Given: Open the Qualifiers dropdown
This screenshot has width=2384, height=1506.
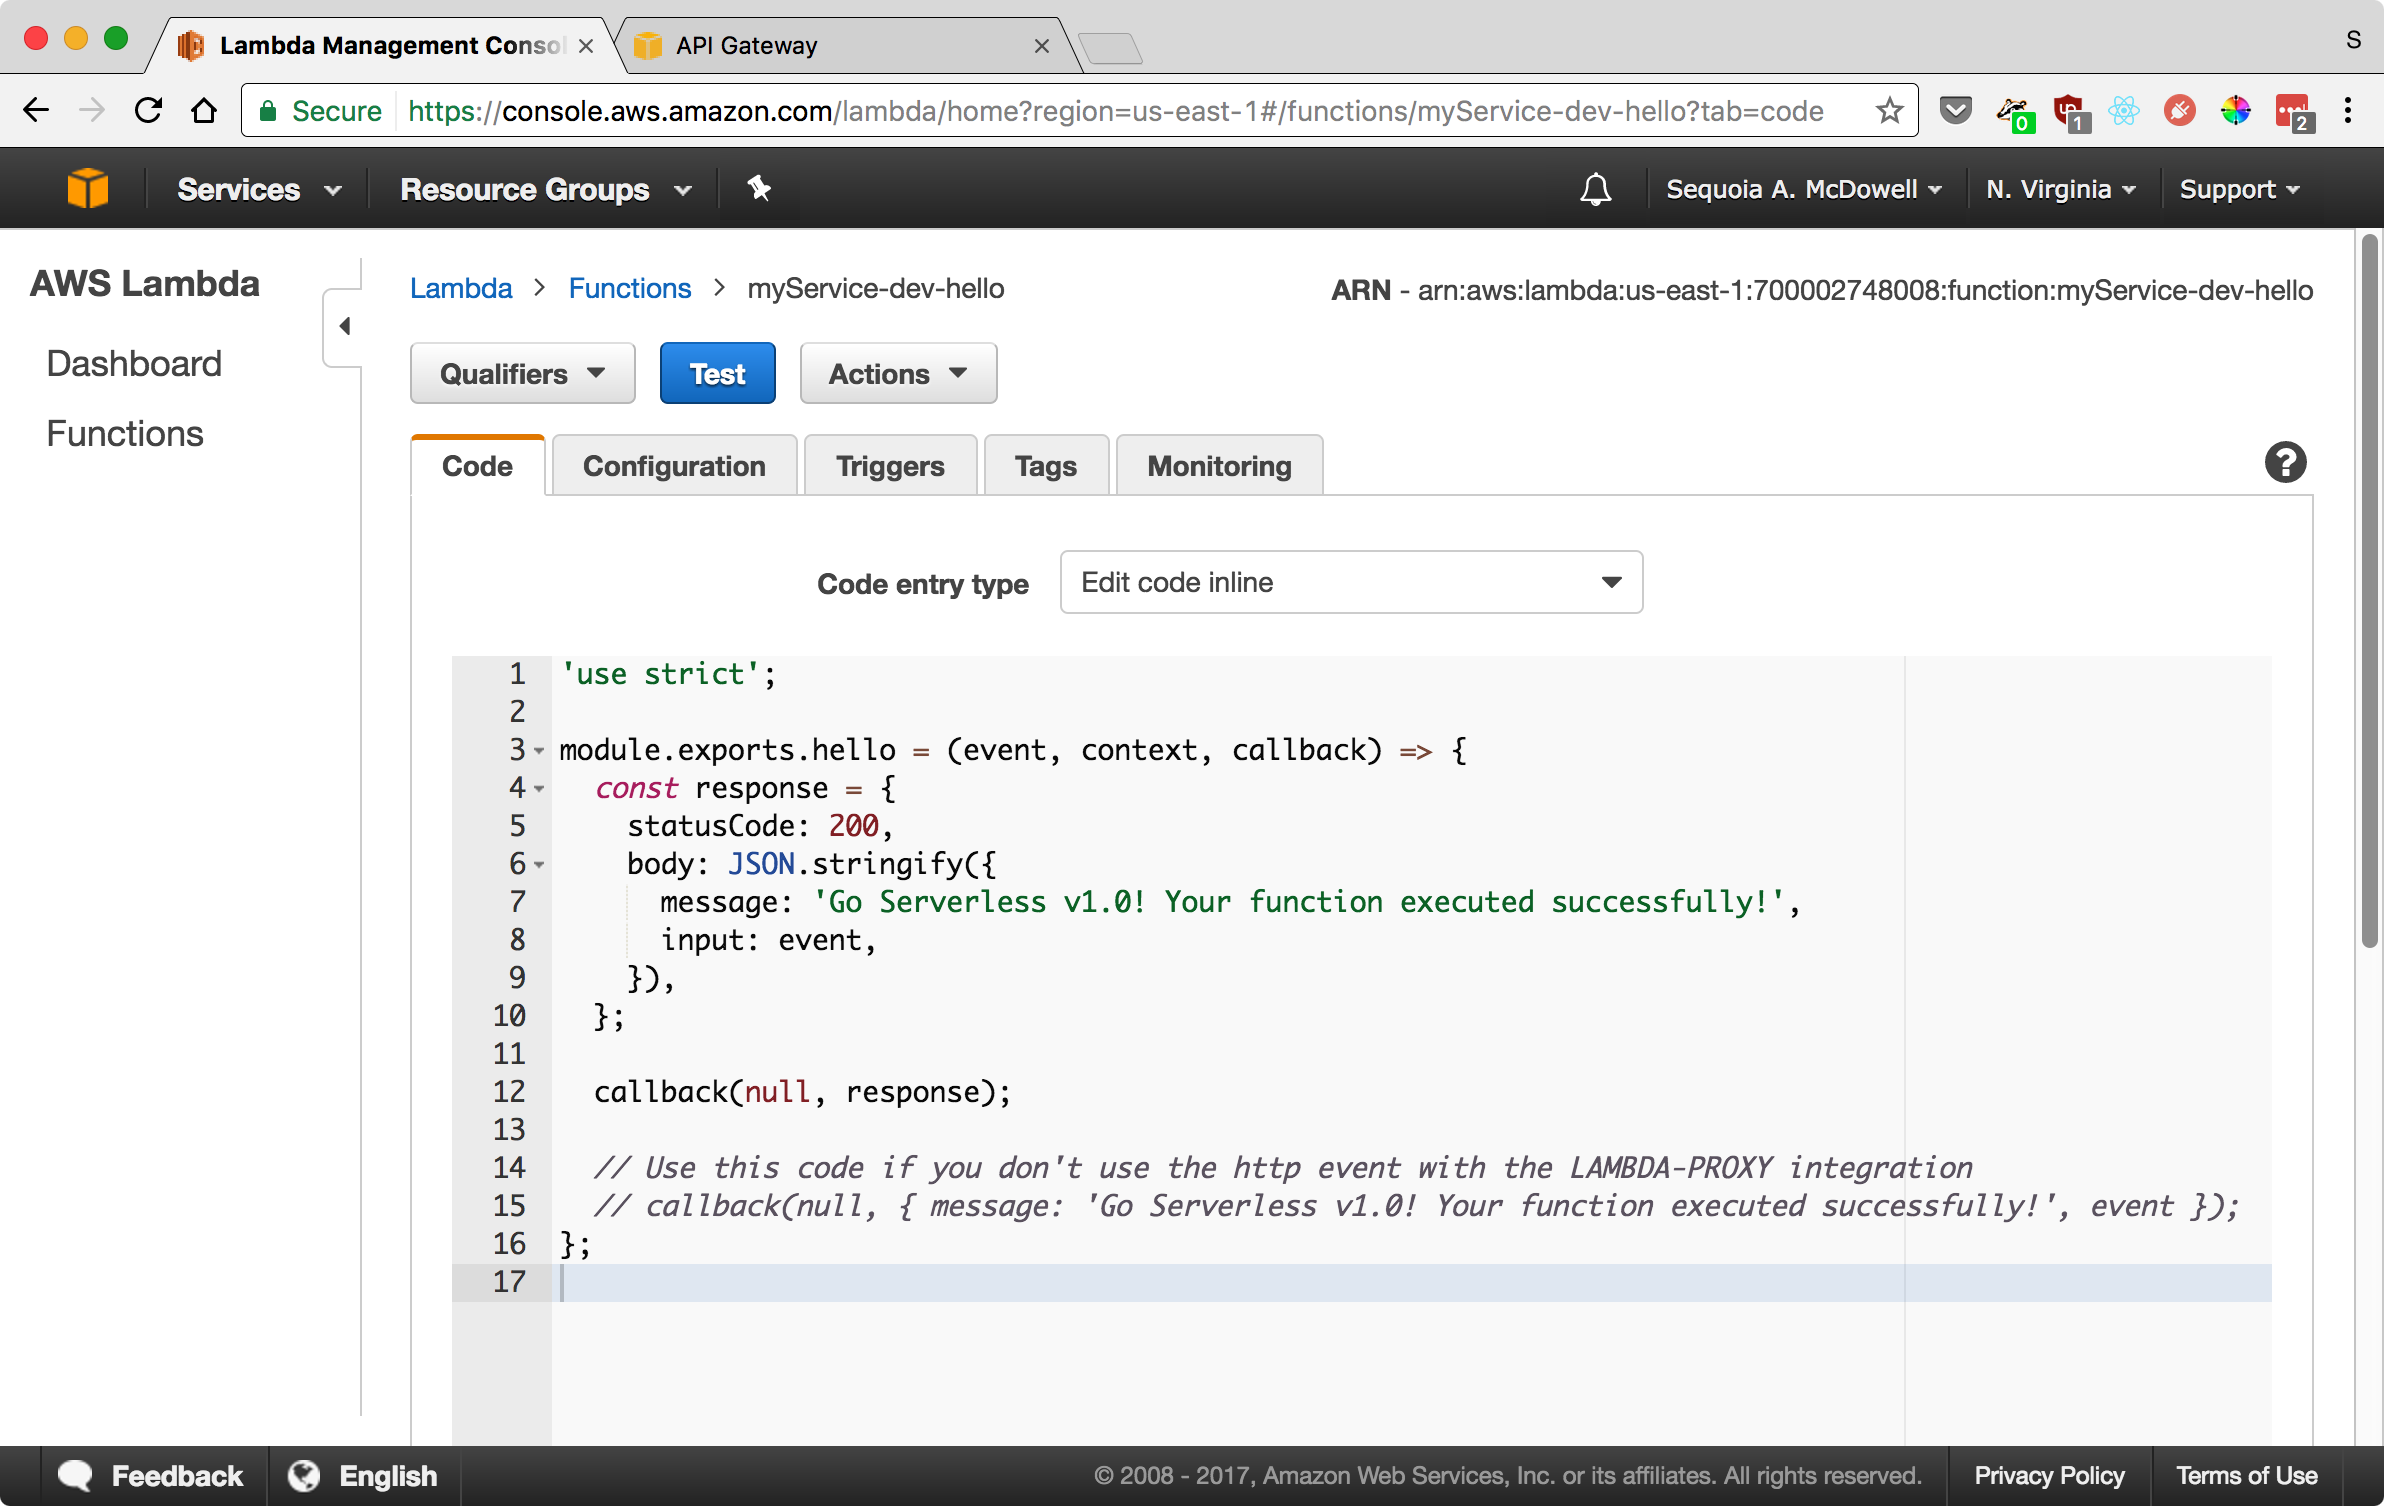Looking at the screenshot, I should pyautogui.click(x=522, y=373).
